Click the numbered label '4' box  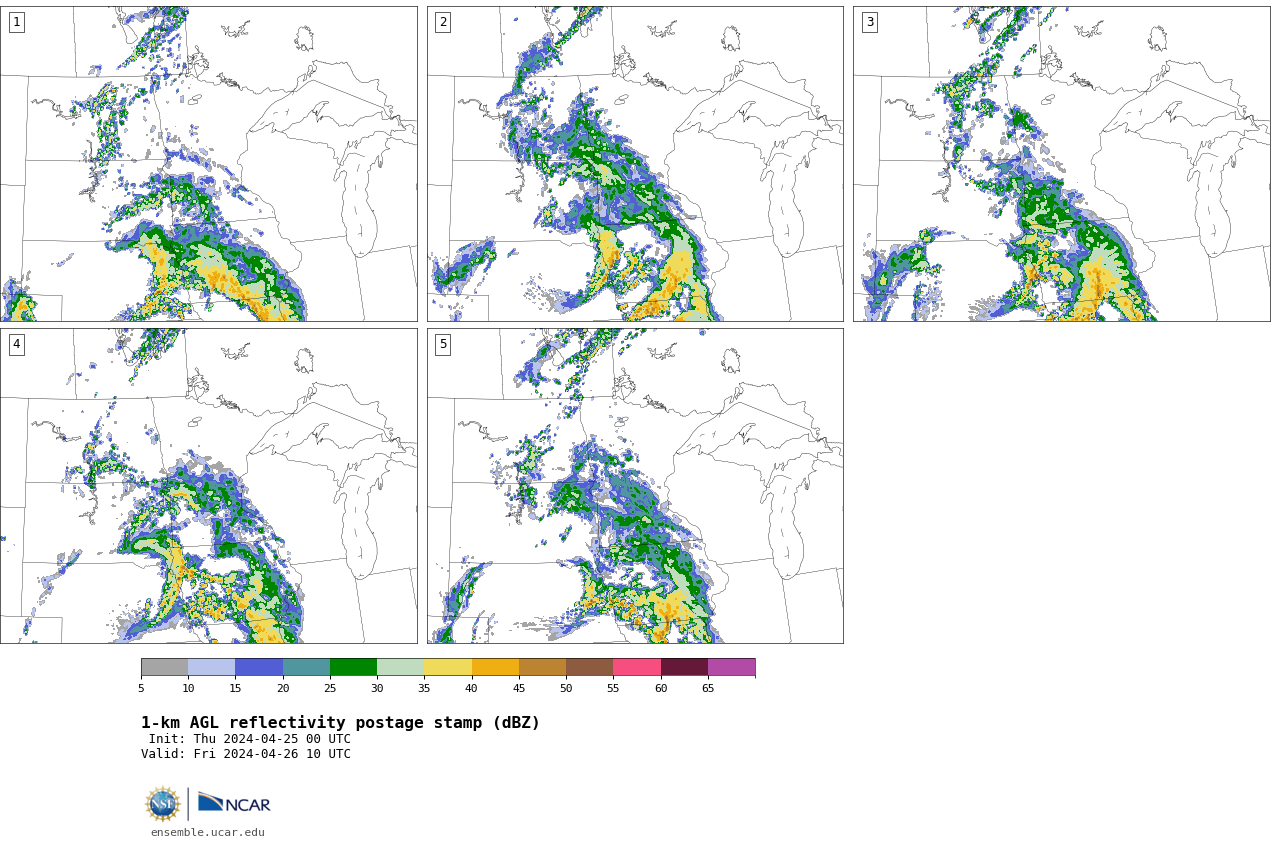[16, 344]
